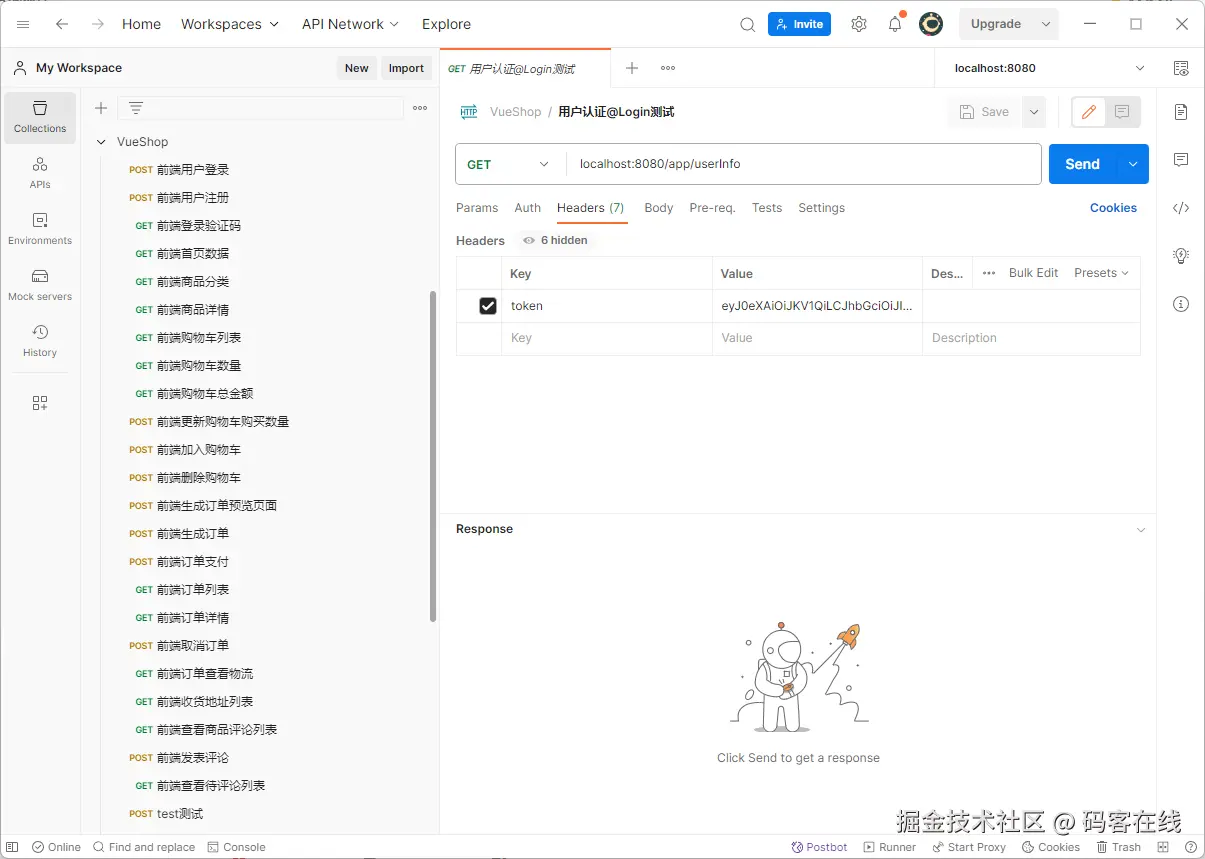Image resolution: width=1205 pixels, height=859 pixels.
Task: Open the code snippet panel on the right
Action: point(1181,208)
